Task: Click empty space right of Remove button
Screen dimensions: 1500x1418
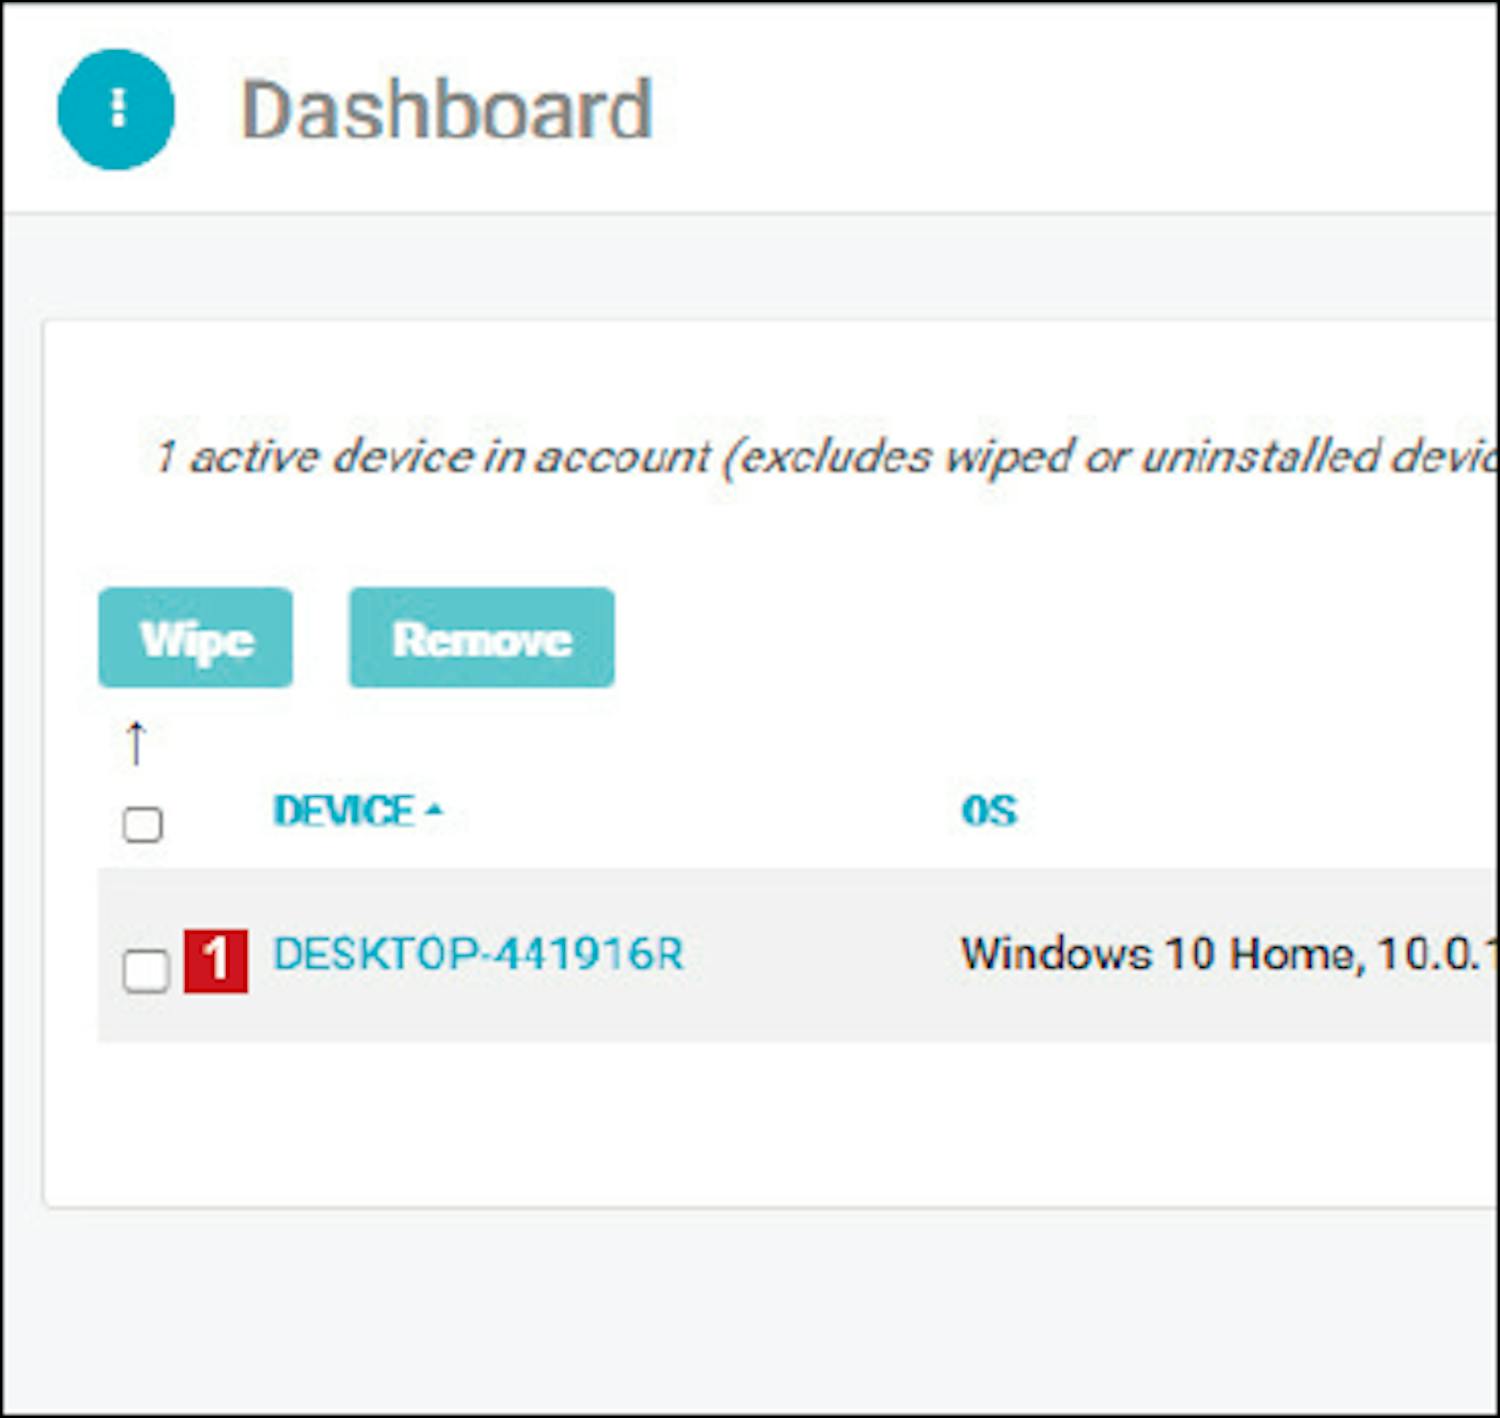Action: pyautogui.click(x=1000, y=638)
